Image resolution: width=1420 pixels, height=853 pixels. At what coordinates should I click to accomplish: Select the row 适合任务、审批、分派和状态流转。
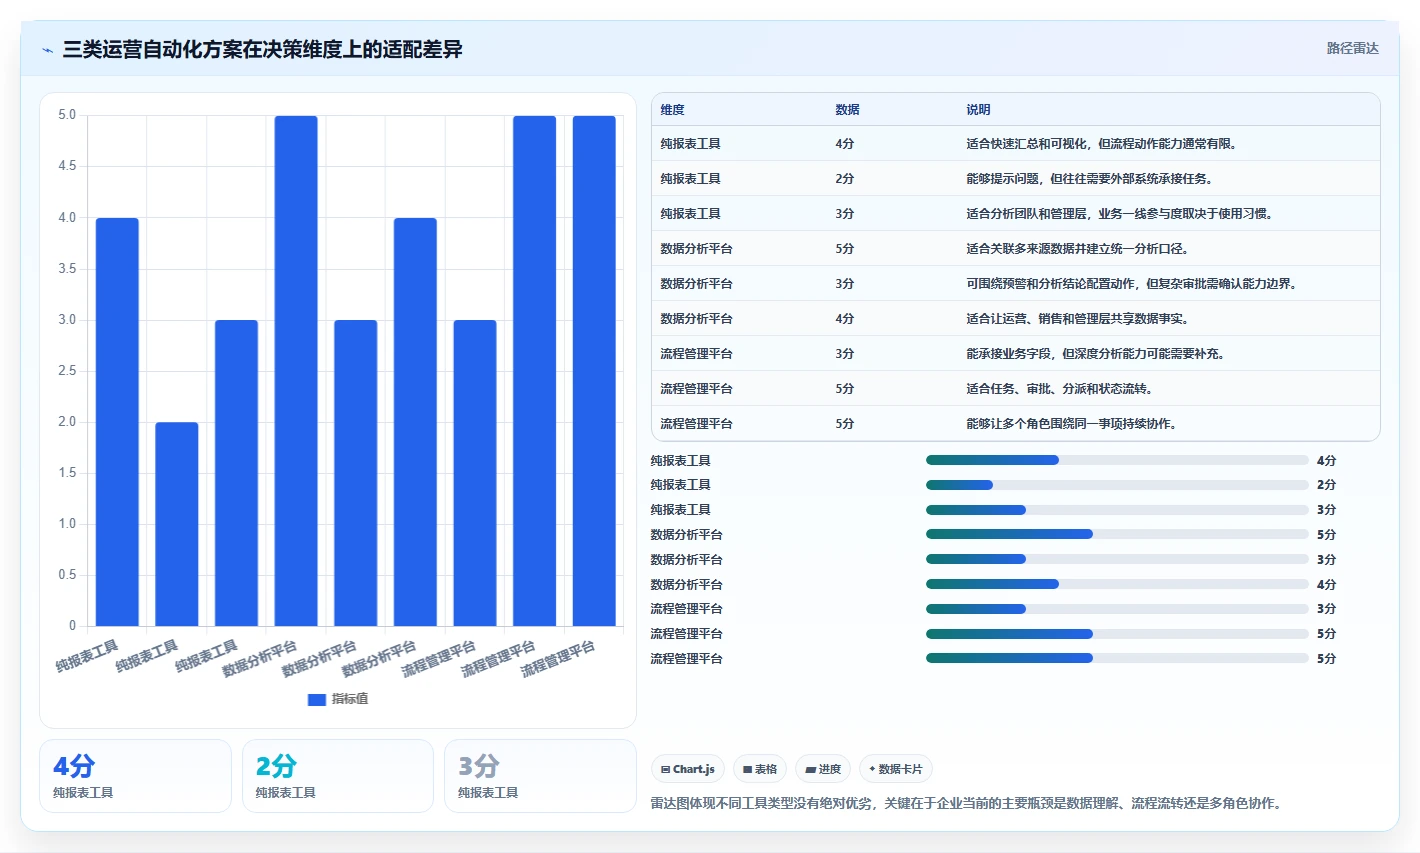click(x=1016, y=389)
